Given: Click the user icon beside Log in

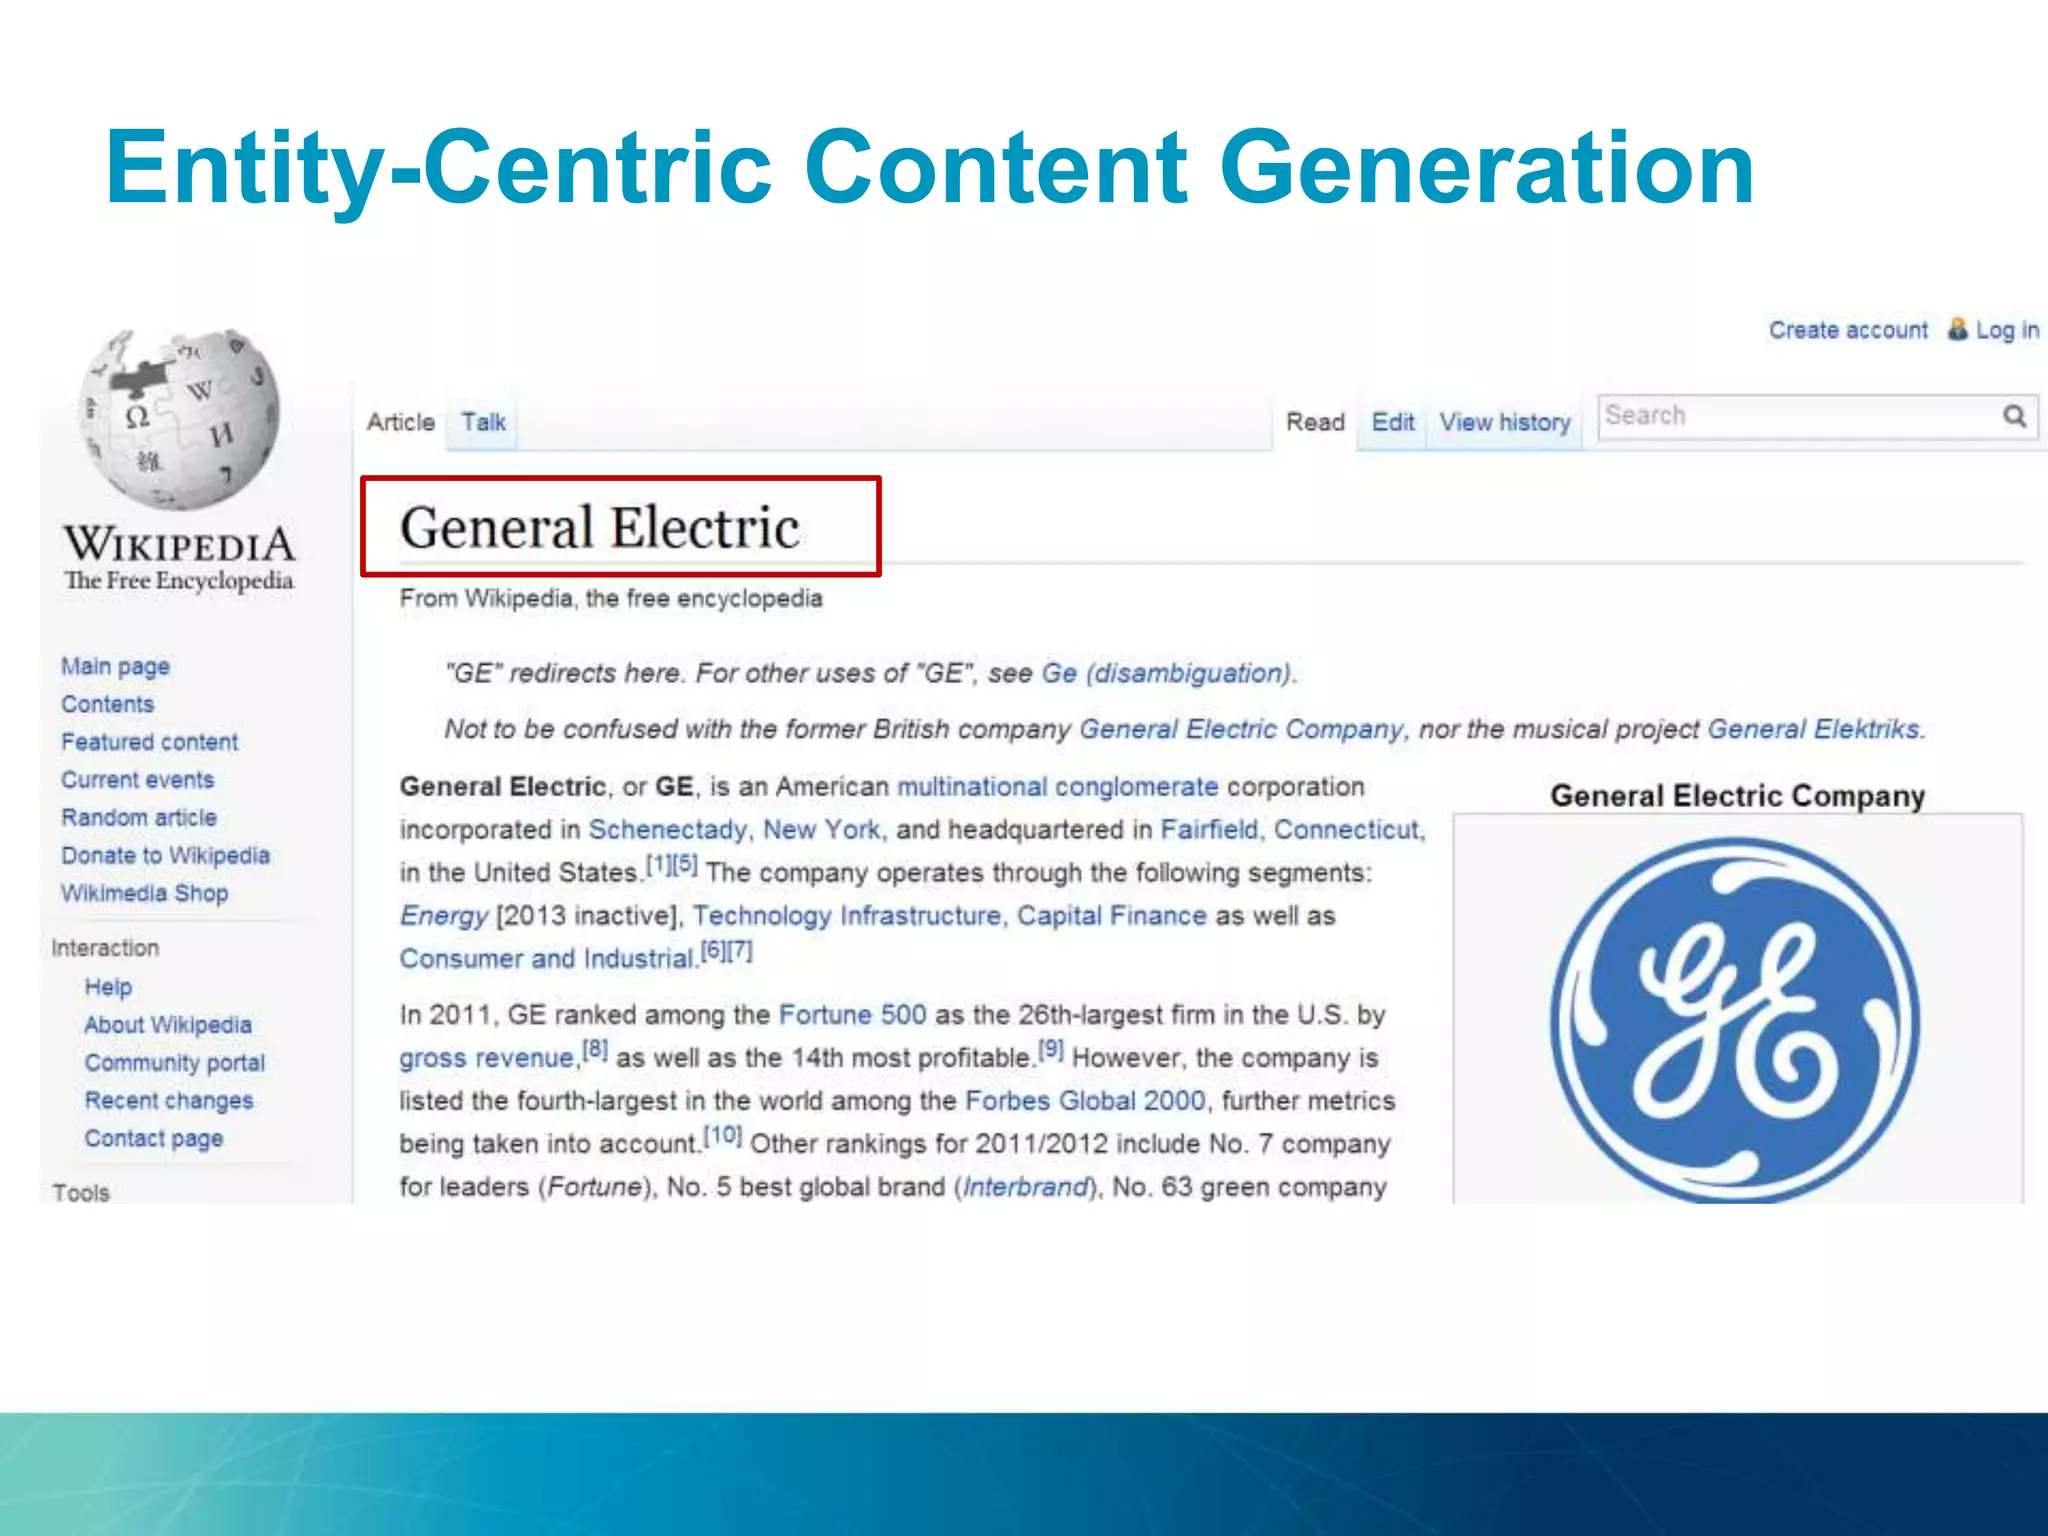Looking at the screenshot, I should (x=1957, y=329).
